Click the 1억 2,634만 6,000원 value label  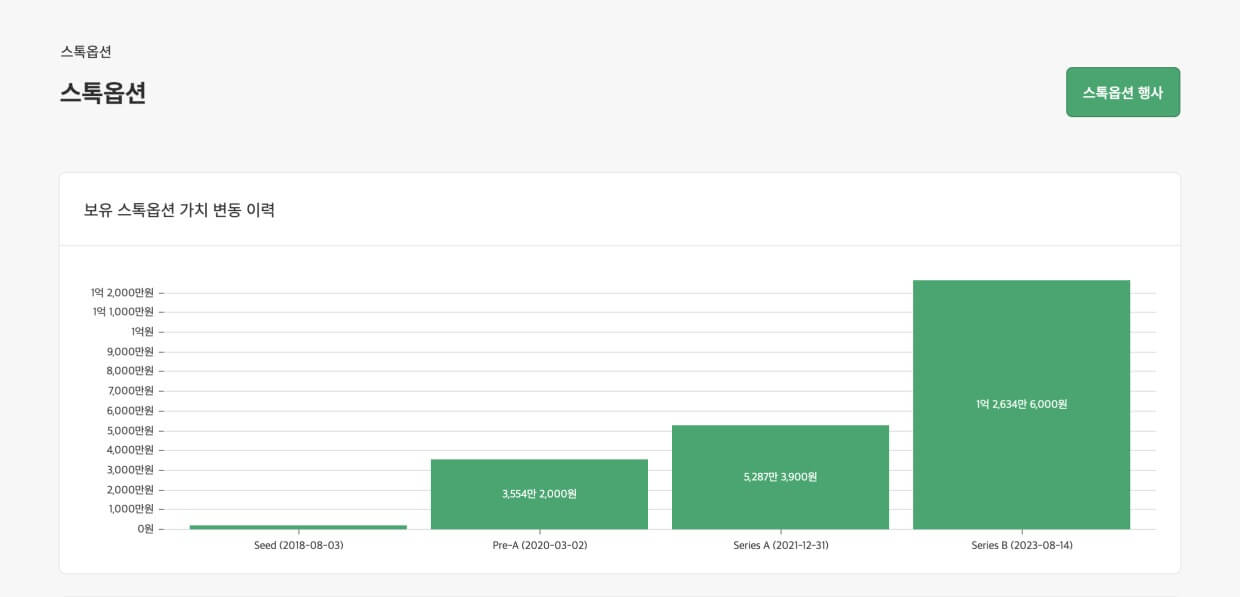1021,405
